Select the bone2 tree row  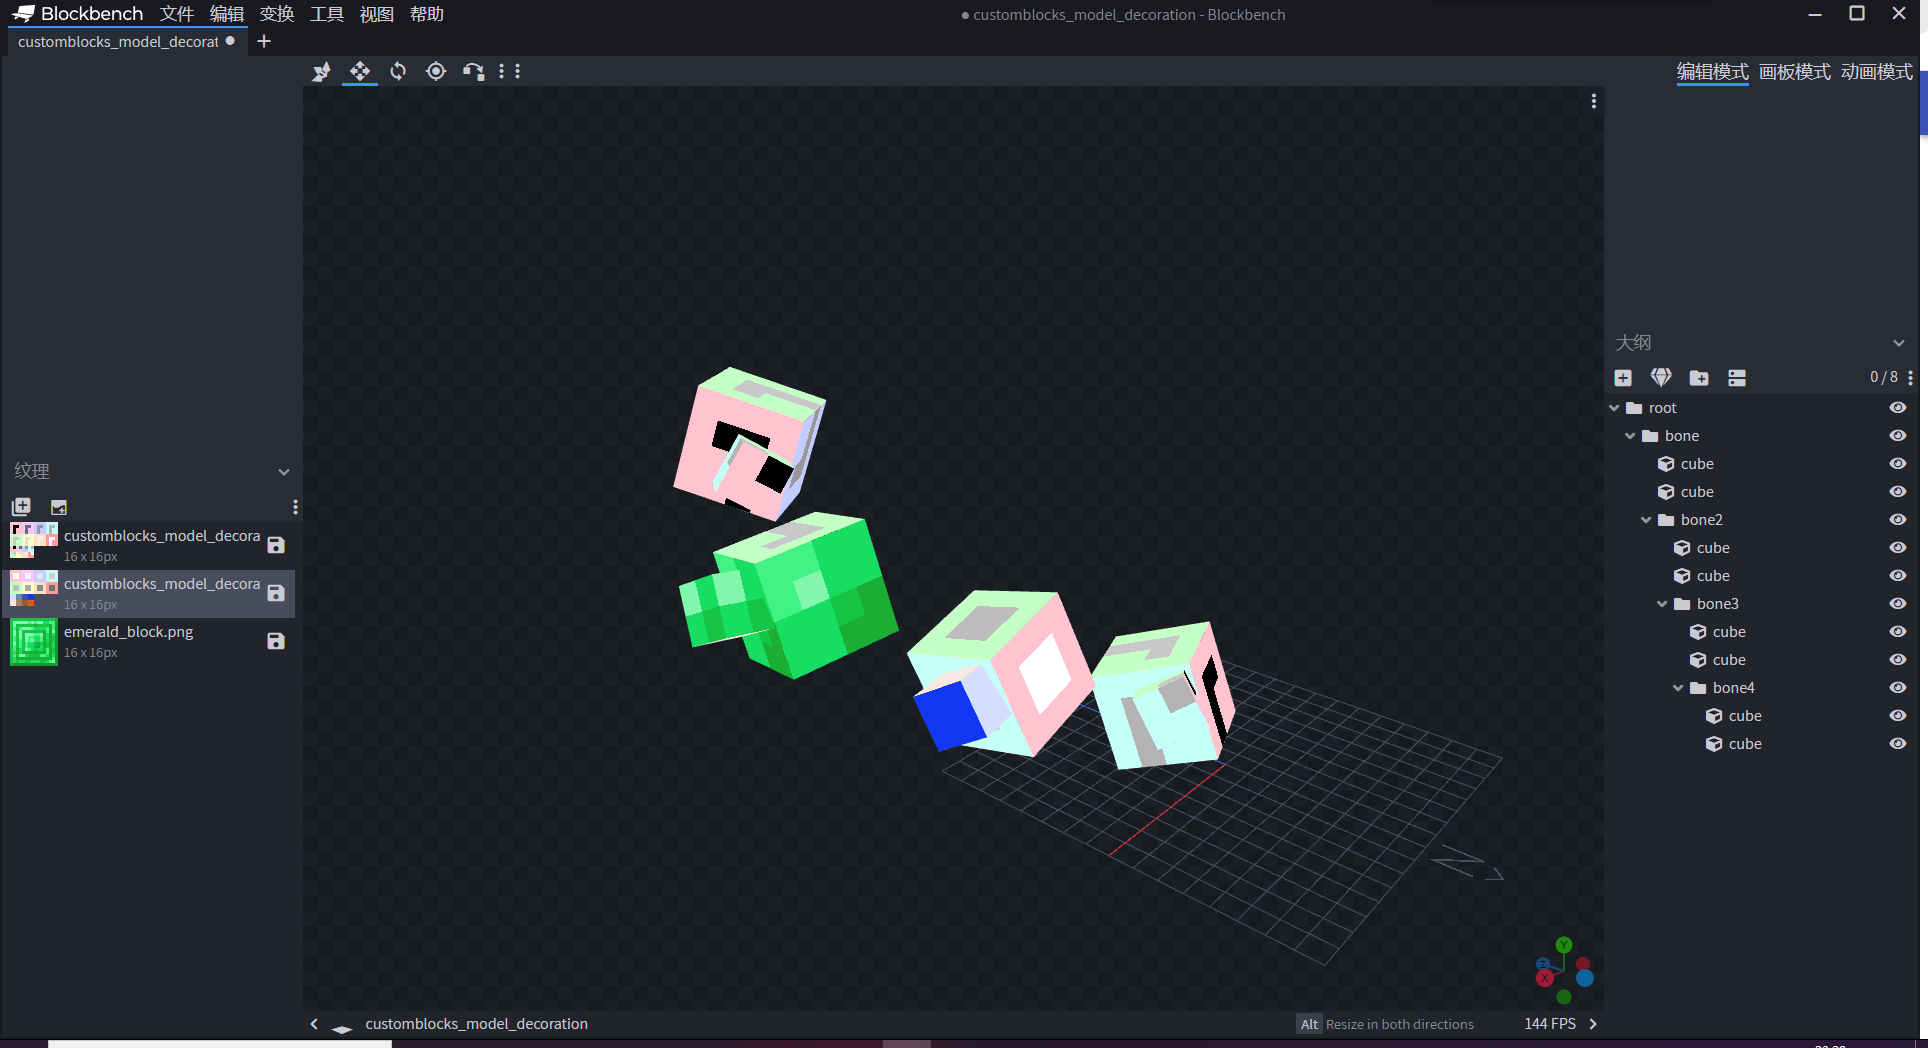tap(1762, 520)
